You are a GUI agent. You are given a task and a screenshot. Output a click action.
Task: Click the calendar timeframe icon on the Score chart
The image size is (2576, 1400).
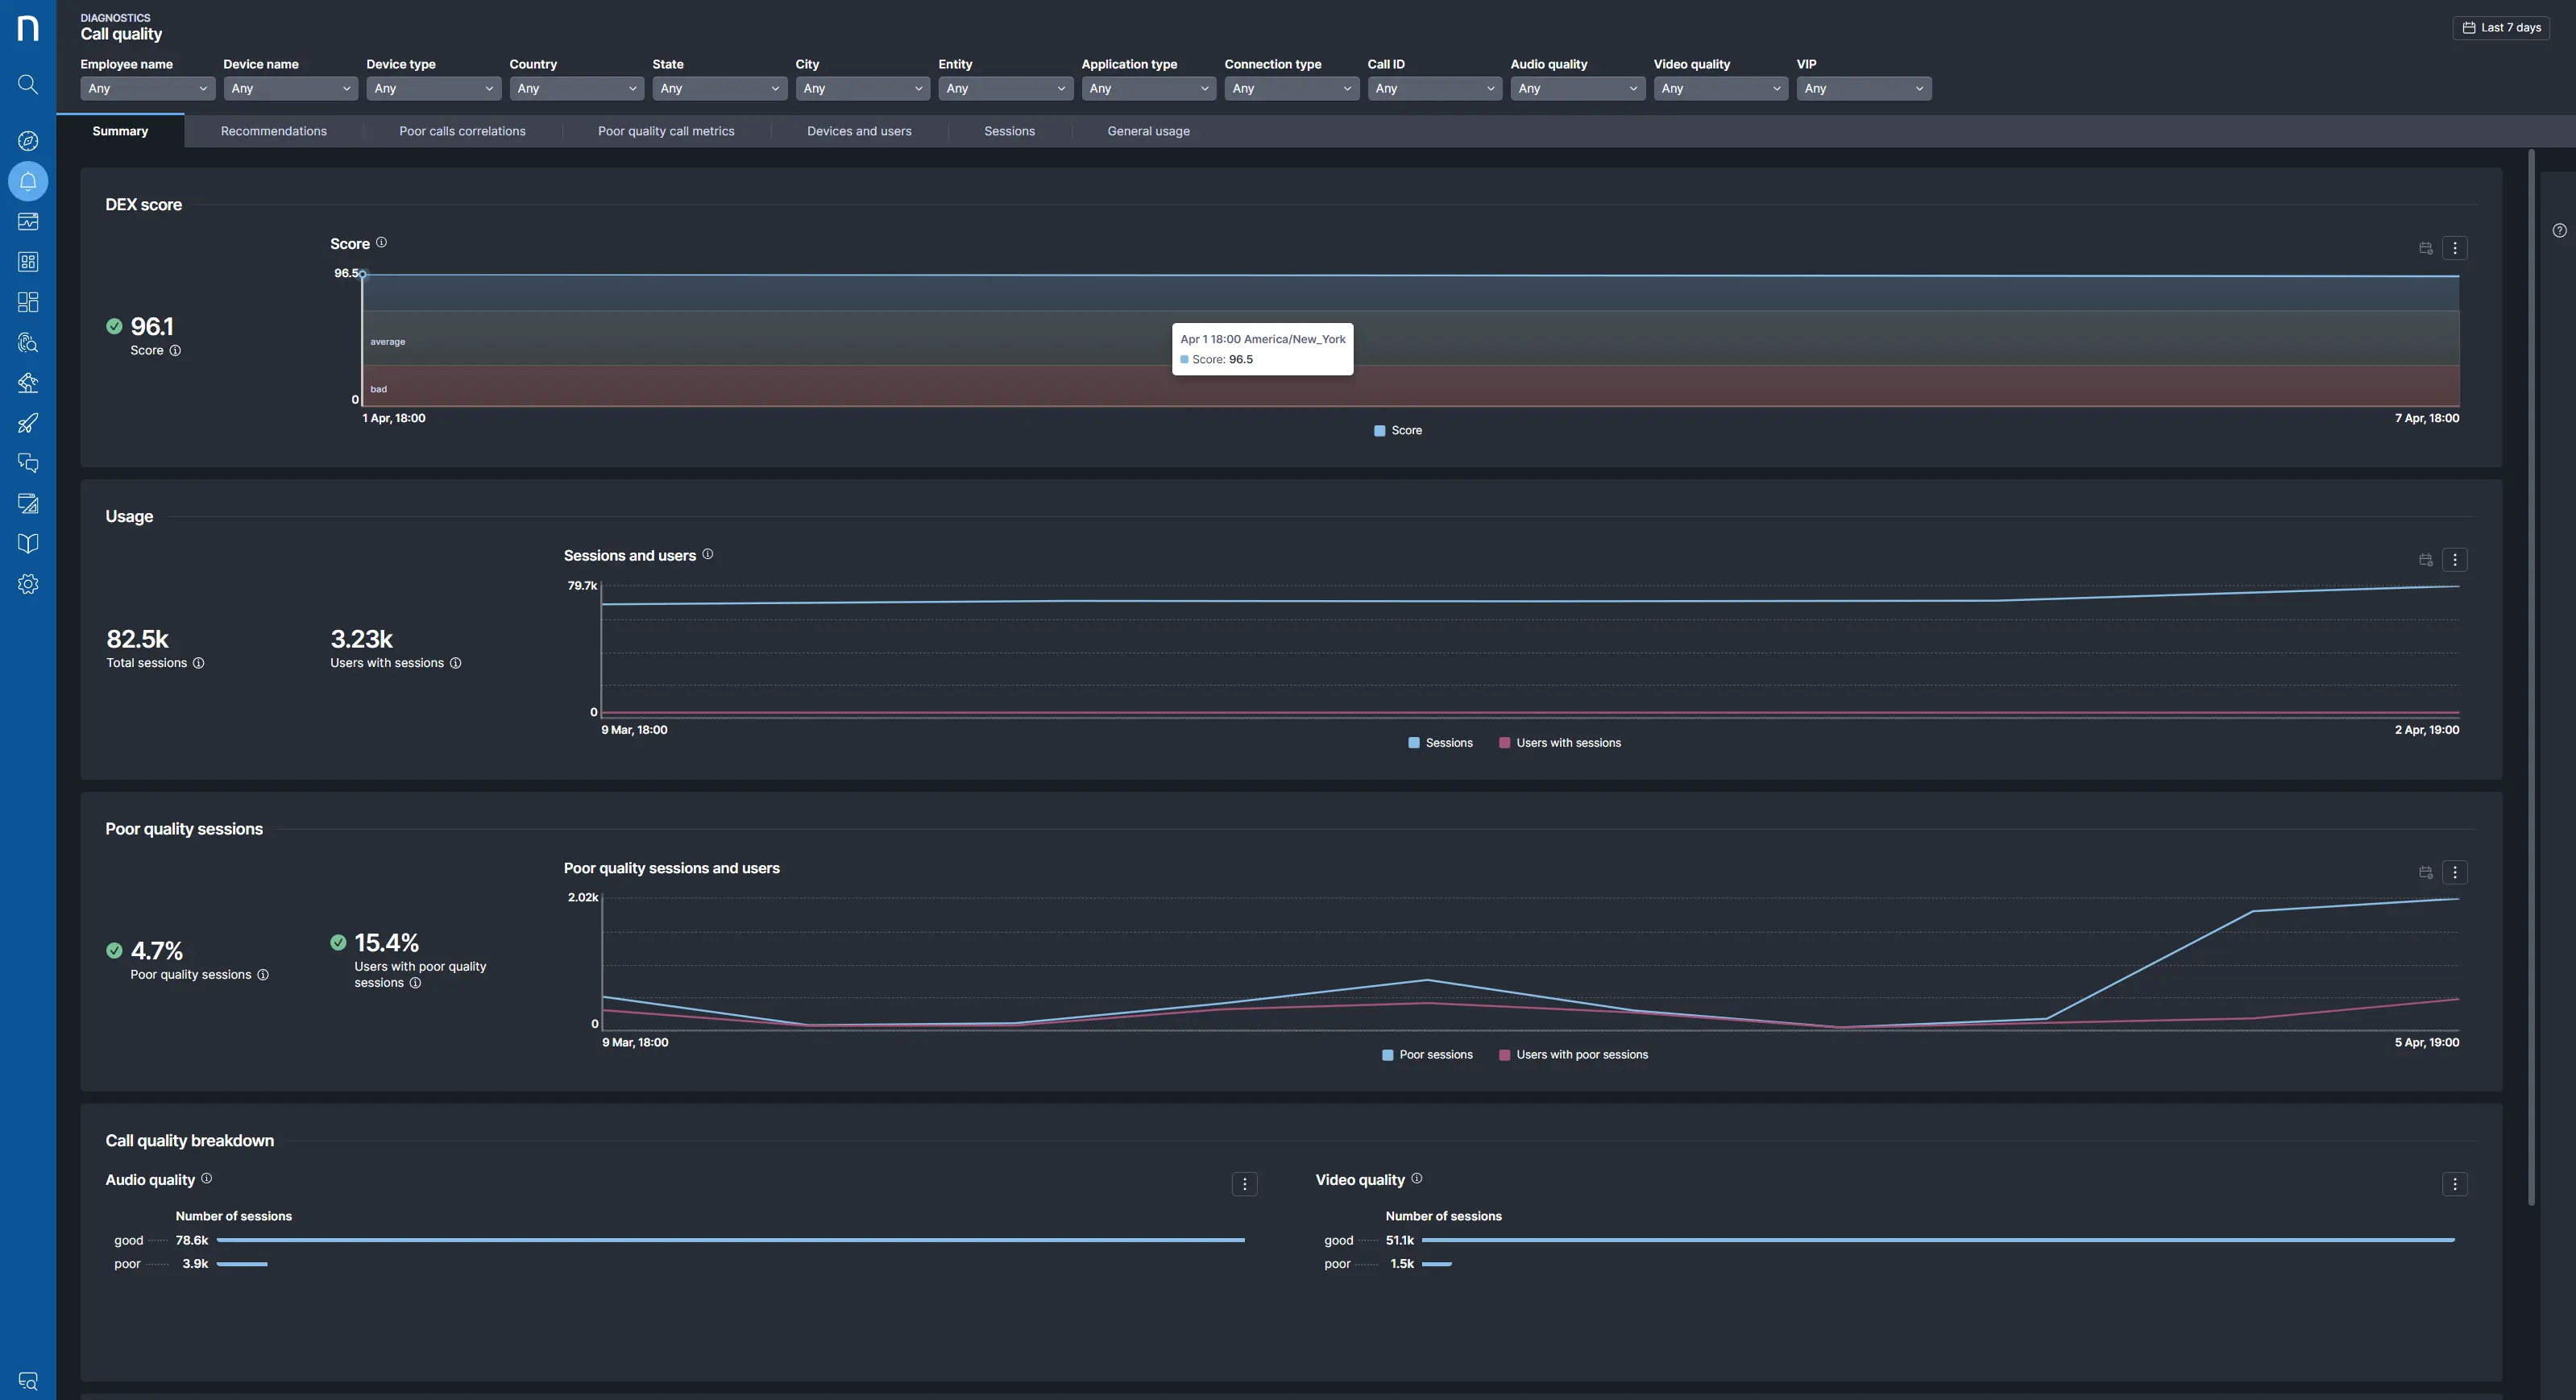point(2425,248)
